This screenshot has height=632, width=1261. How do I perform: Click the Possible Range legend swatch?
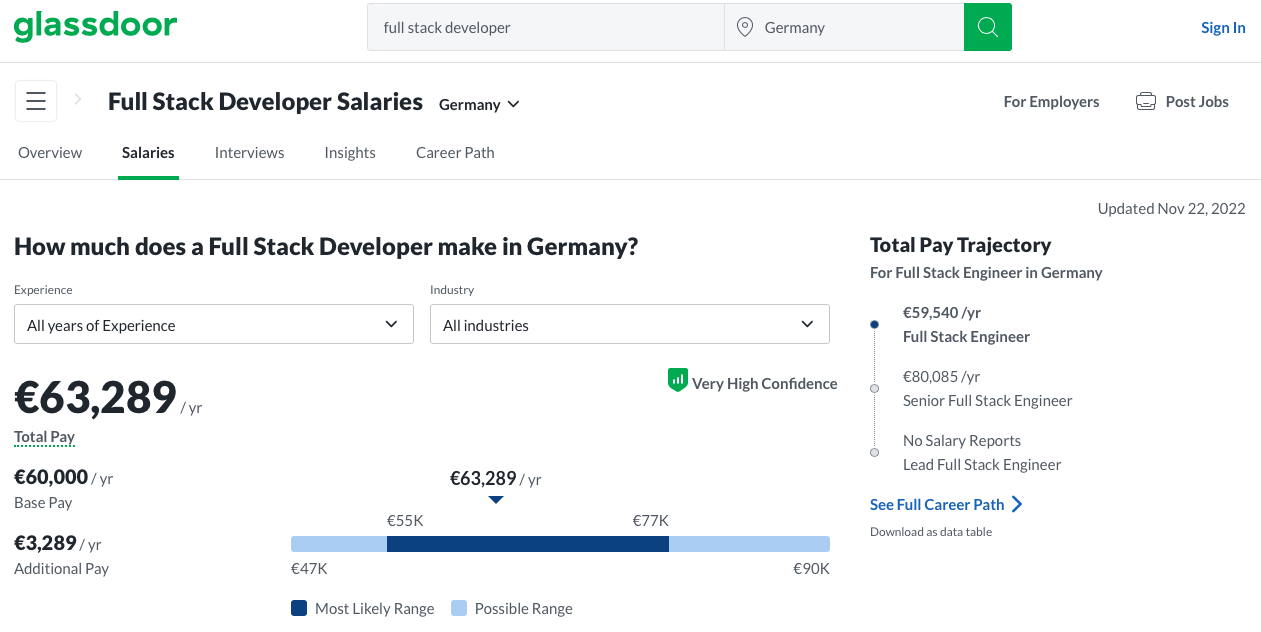click(x=459, y=608)
